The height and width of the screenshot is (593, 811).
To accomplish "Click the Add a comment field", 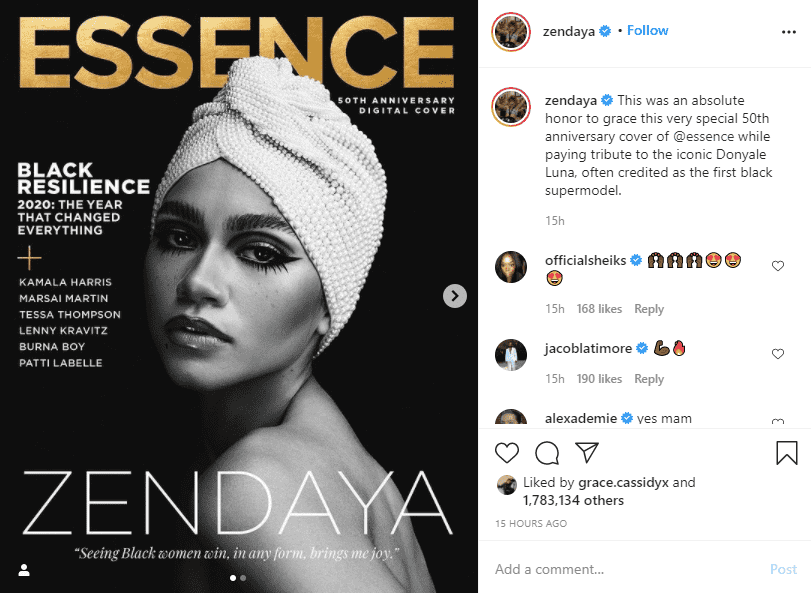I will [x=626, y=569].
